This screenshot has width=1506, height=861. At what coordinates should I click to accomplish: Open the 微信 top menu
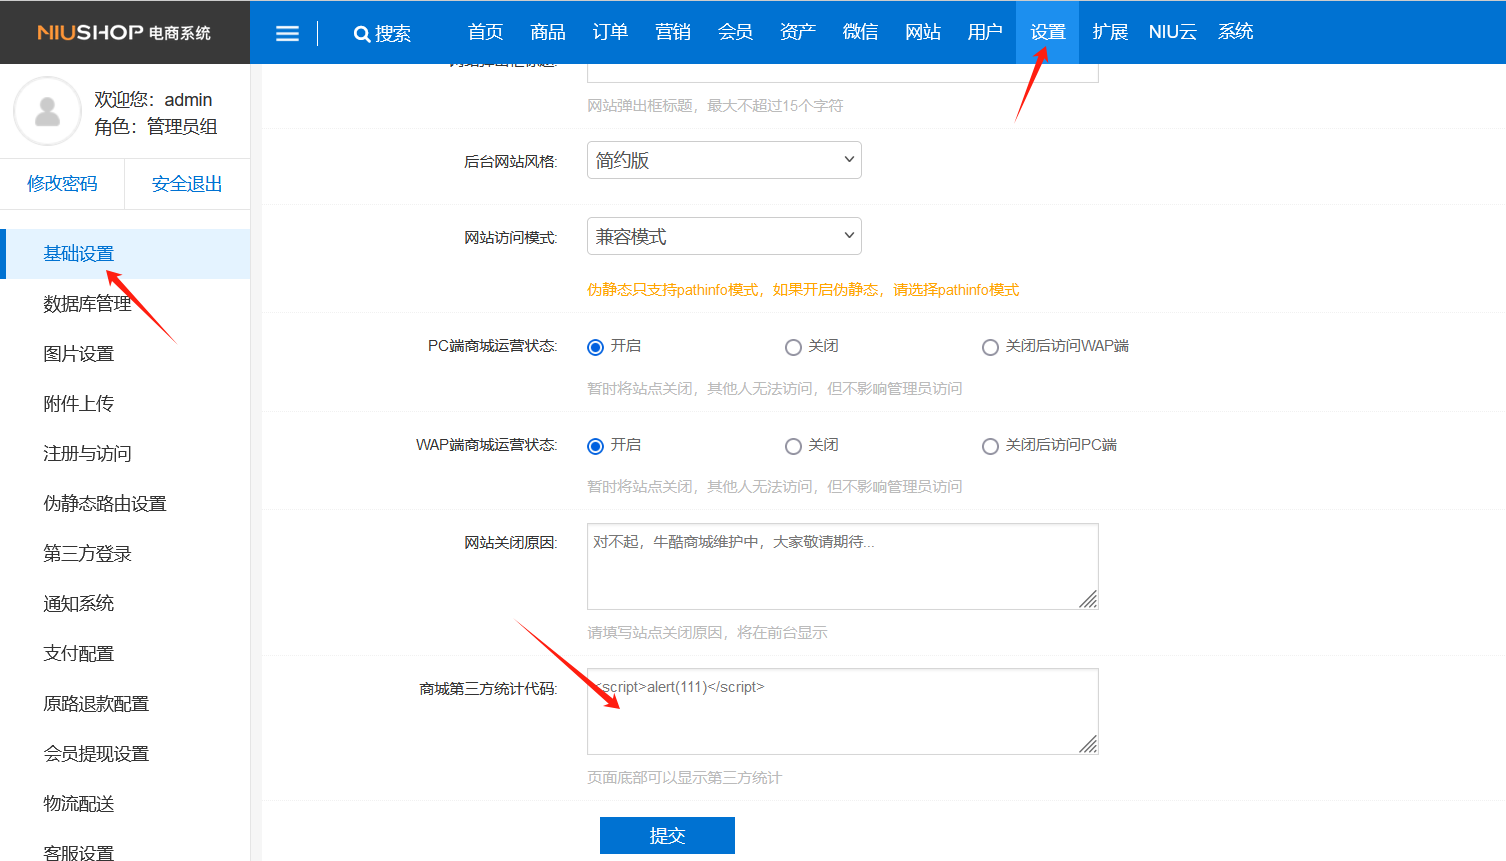[860, 32]
